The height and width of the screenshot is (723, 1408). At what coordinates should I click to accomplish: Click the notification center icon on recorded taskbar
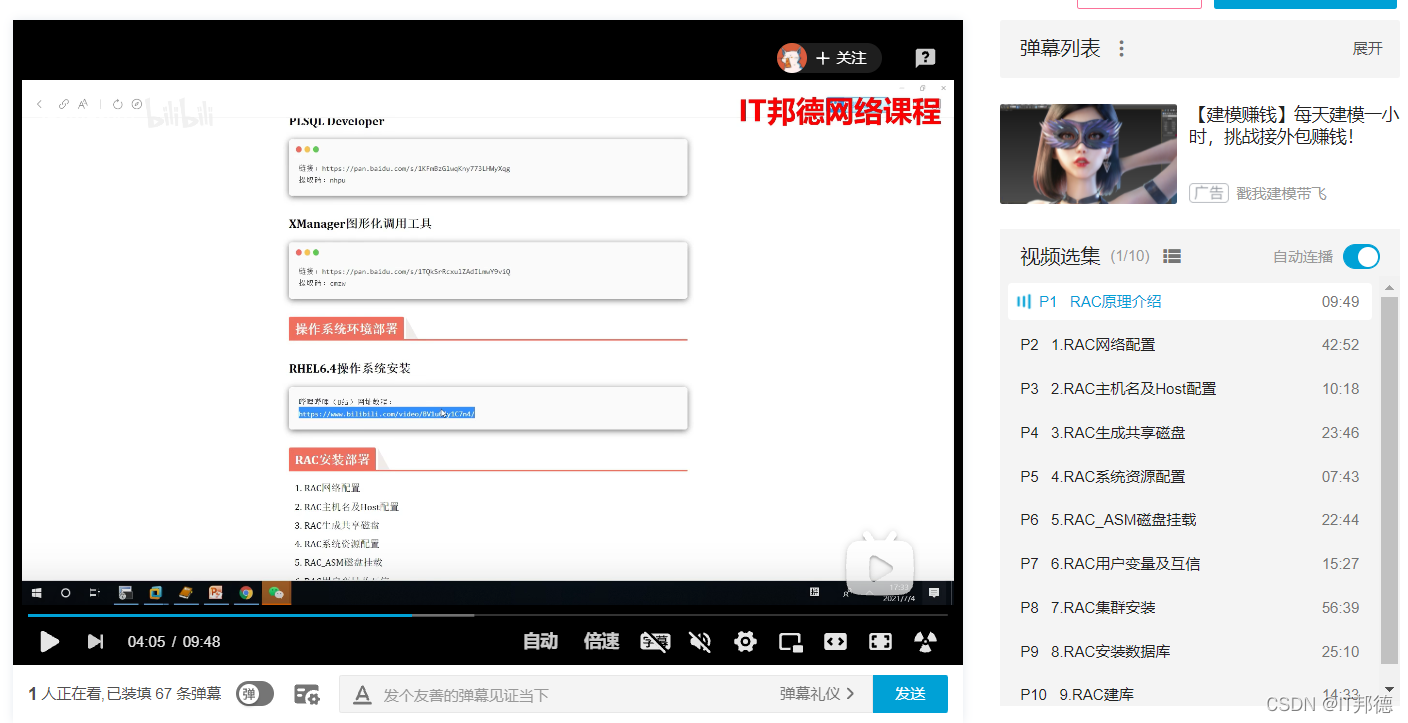click(x=934, y=592)
